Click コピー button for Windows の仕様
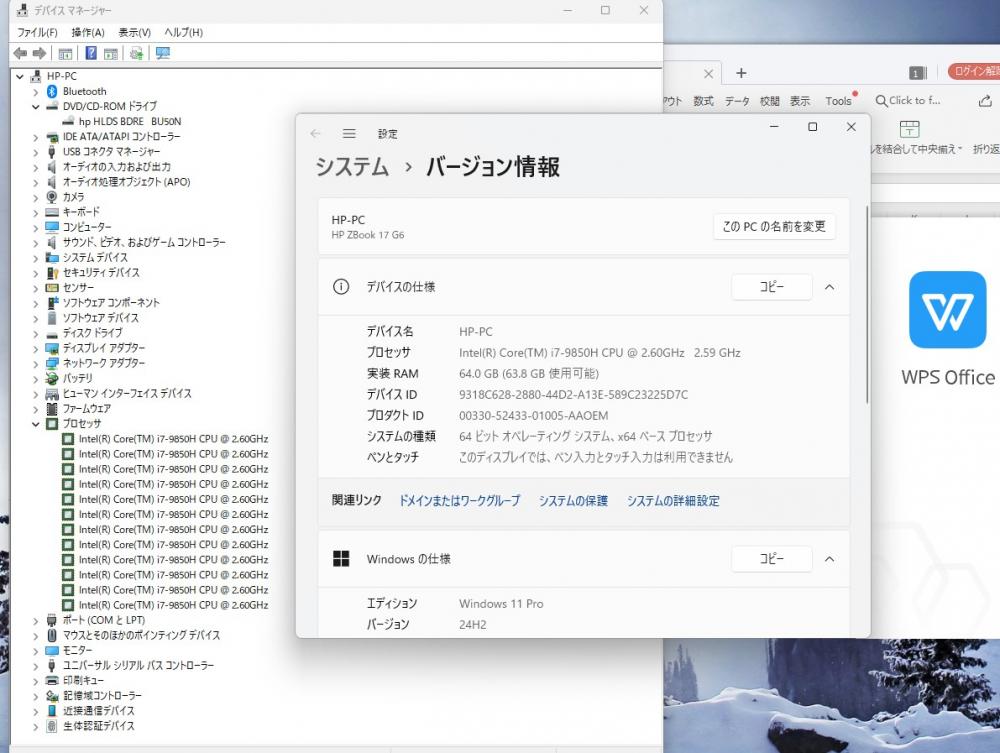Viewport: 1000px width, 753px height. pyautogui.click(x=772, y=559)
